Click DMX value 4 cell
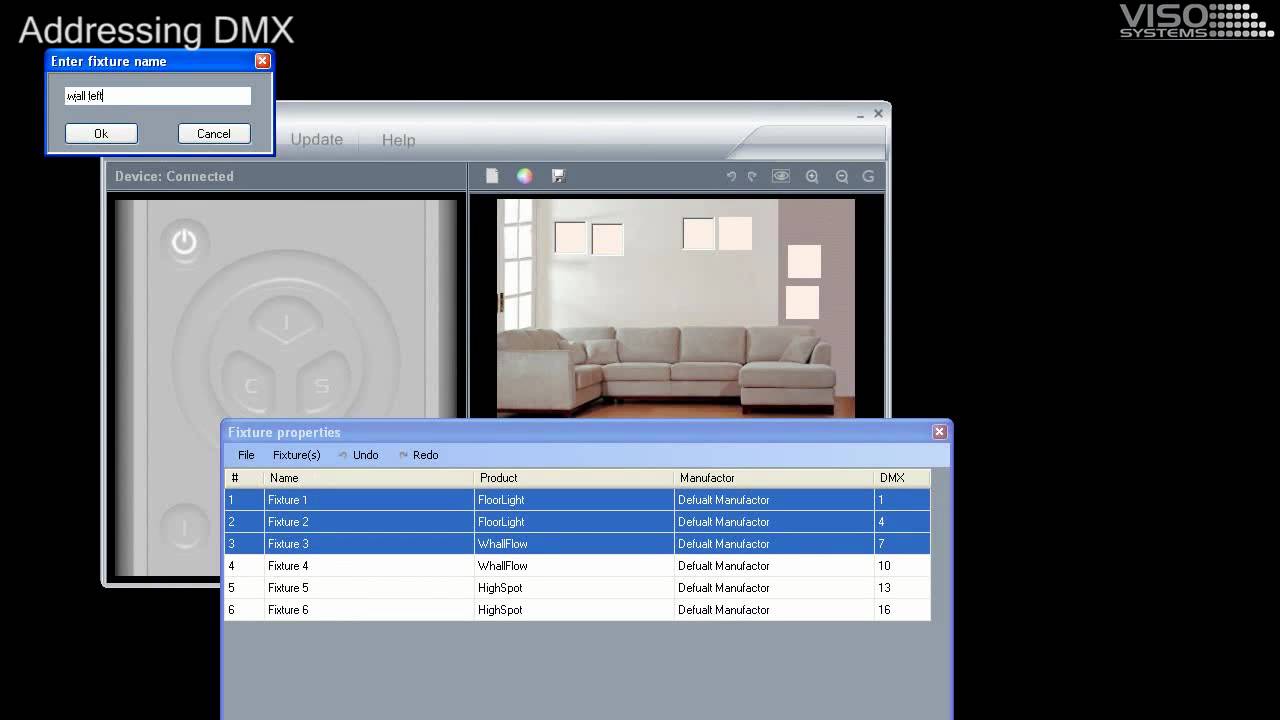Screen dimensions: 1280x720 902,522
